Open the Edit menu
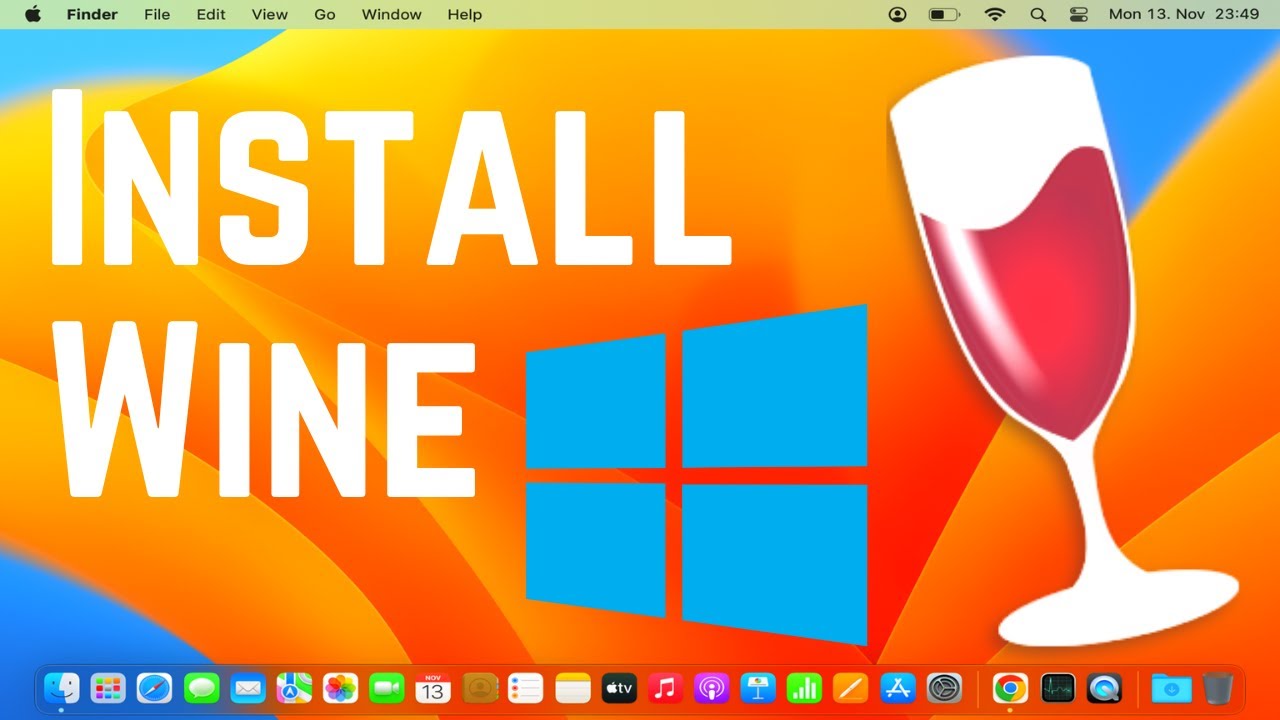This screenshot has height=720, width=1280. tap(211, 14)
